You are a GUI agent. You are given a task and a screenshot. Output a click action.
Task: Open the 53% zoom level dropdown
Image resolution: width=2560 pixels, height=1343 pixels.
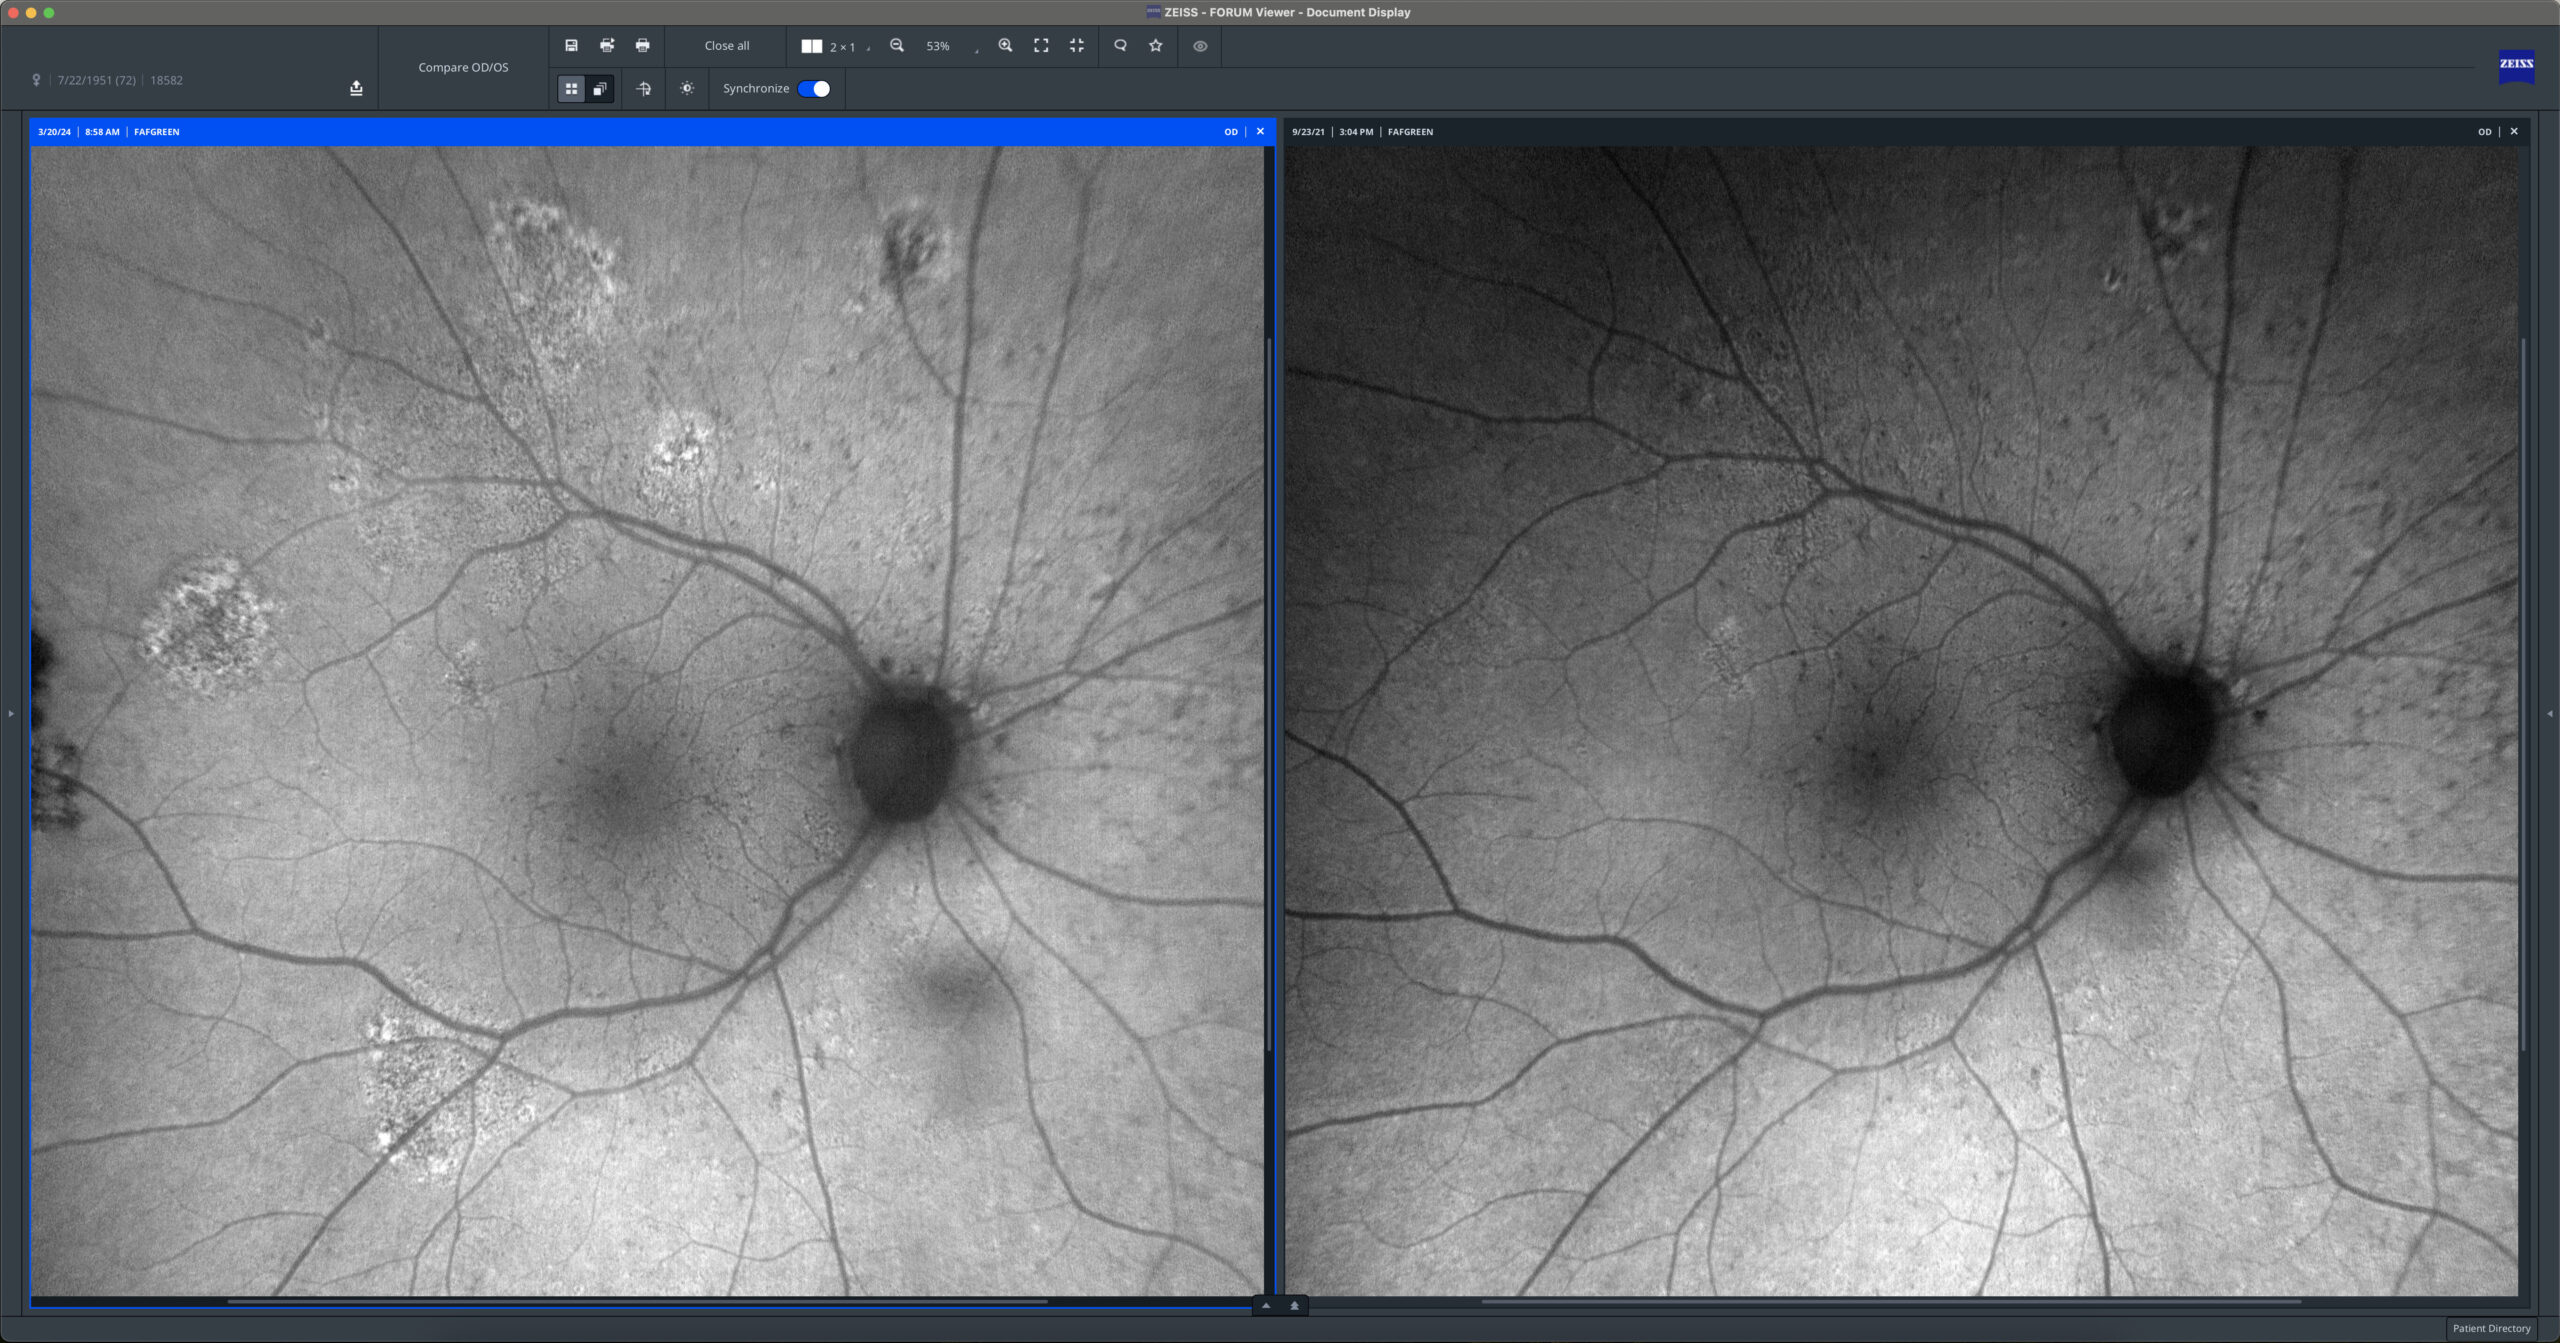(x=951, y=47)
